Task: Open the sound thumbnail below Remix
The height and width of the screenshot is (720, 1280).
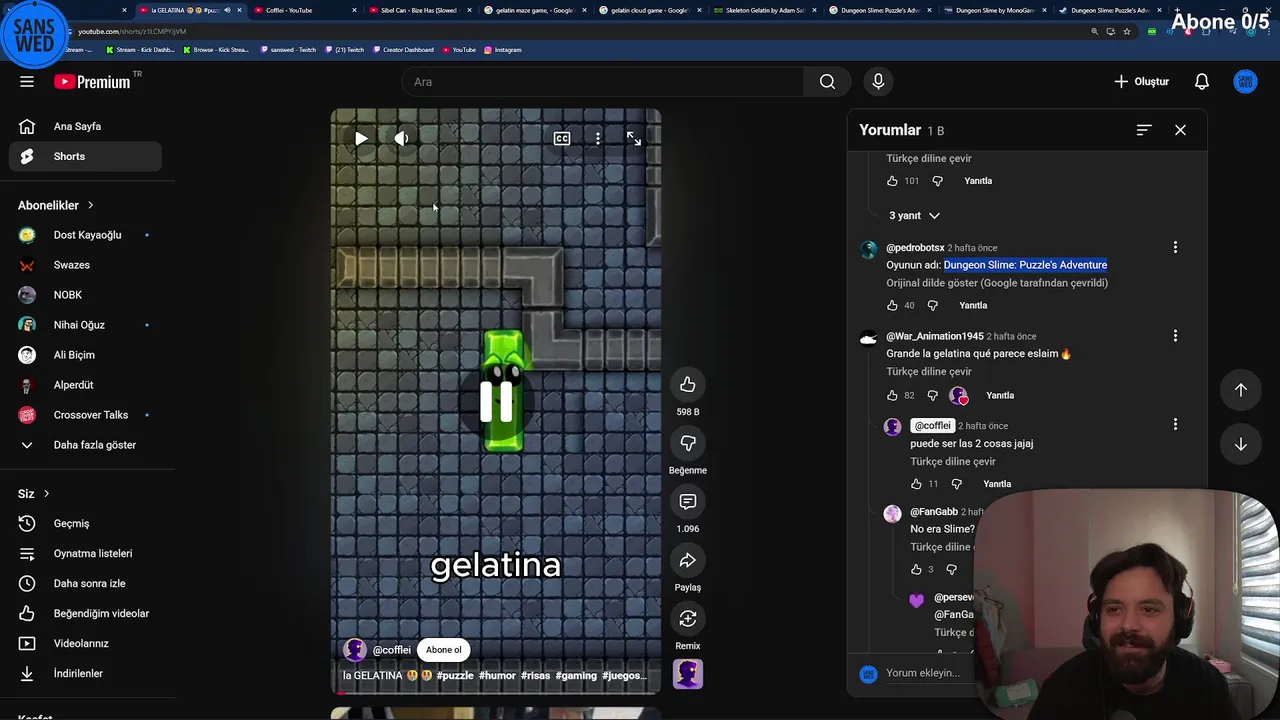Action: pos(688,674)
